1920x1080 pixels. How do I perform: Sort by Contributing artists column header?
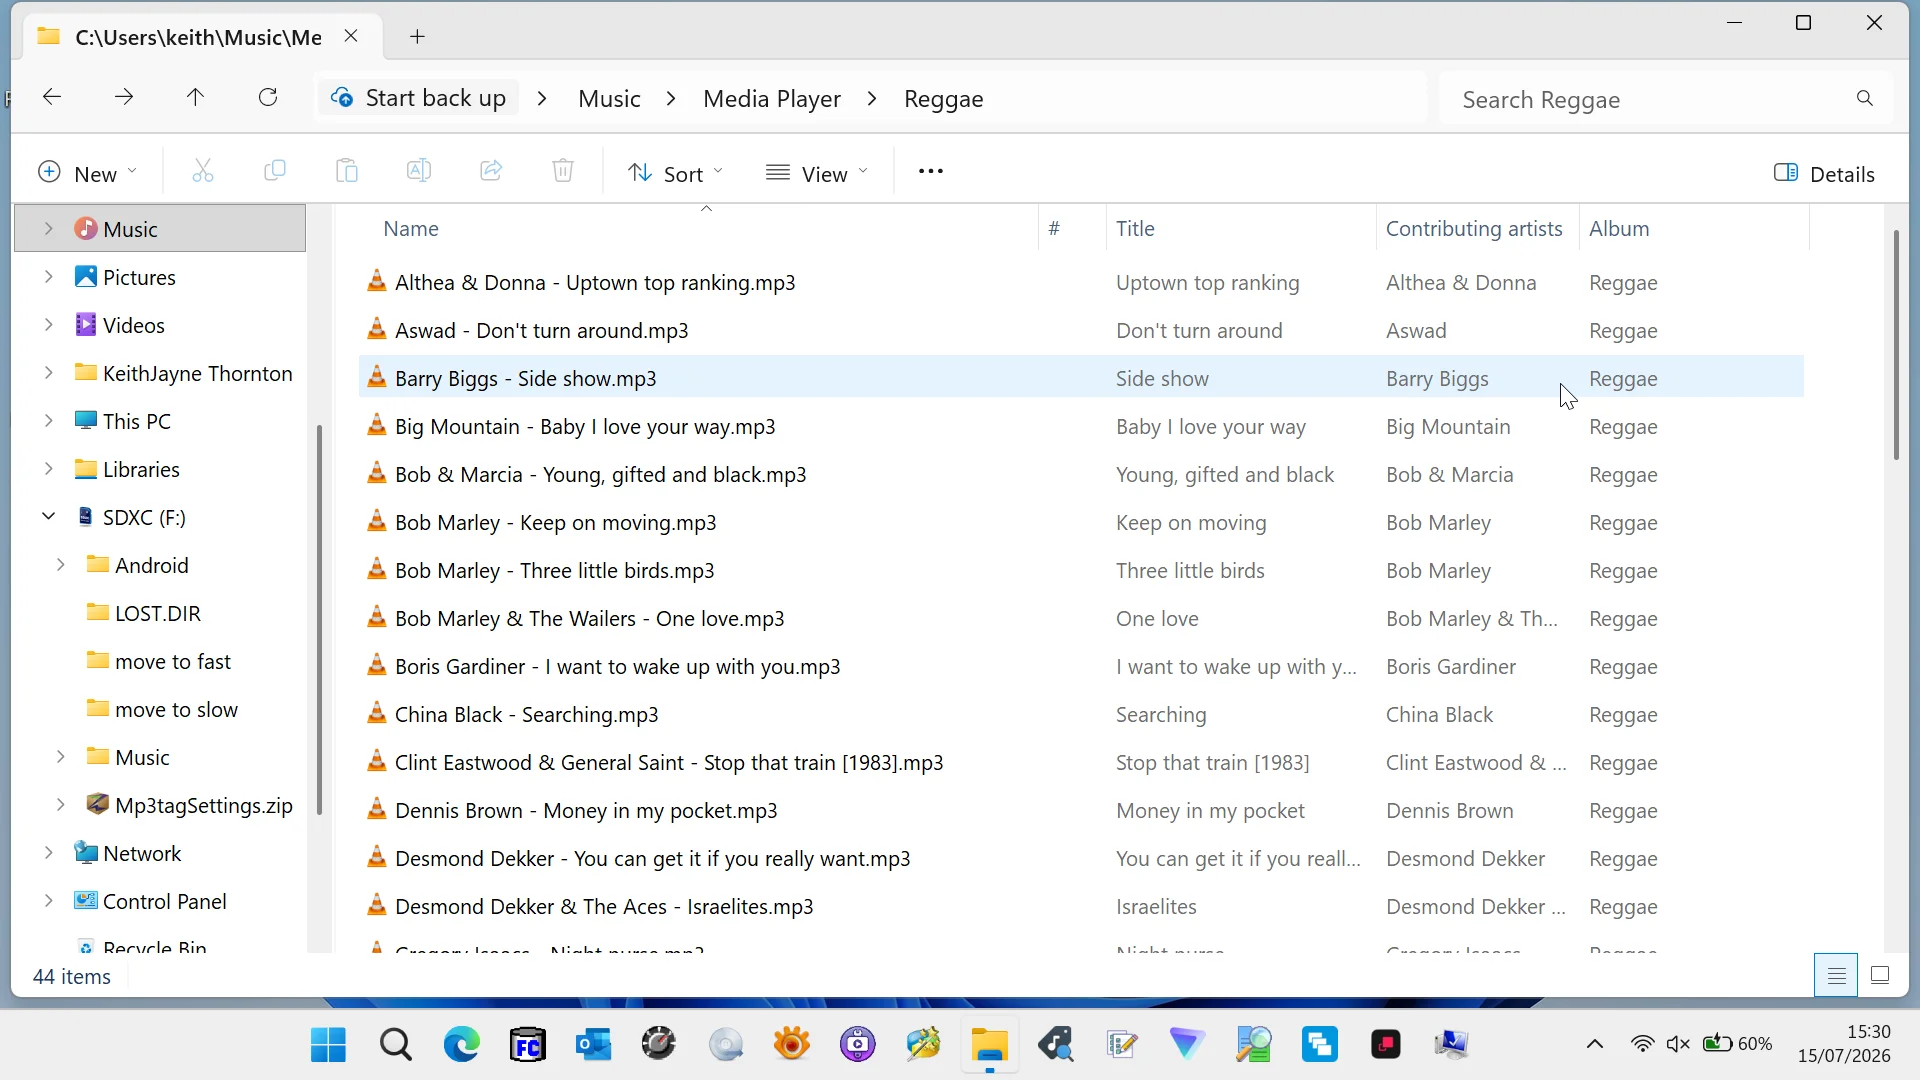(1476, 229)
